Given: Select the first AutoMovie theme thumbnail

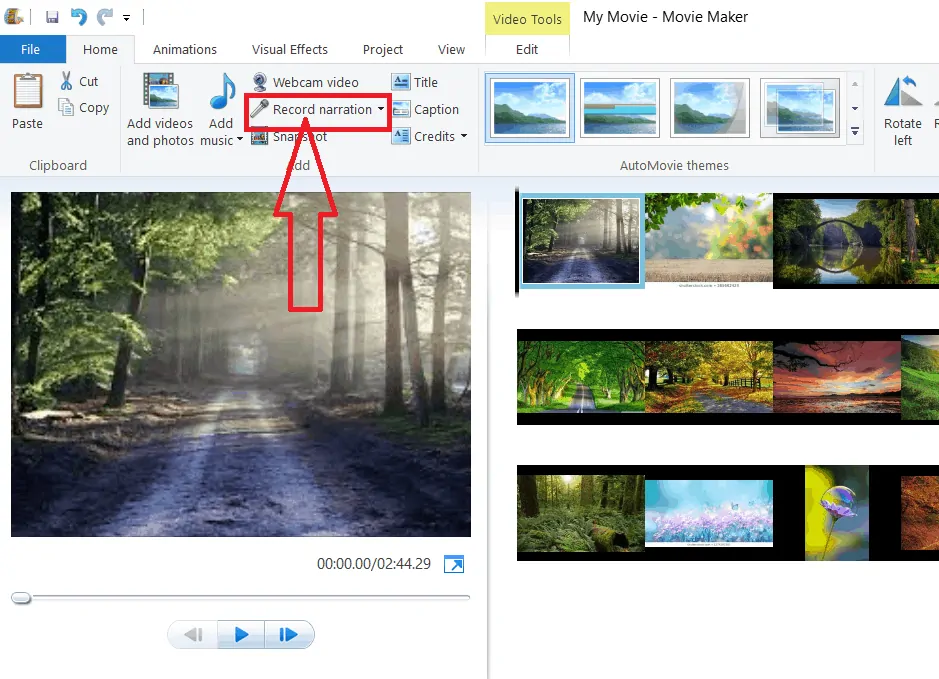Looking at the screenshot, I should (x=529, y=108).
